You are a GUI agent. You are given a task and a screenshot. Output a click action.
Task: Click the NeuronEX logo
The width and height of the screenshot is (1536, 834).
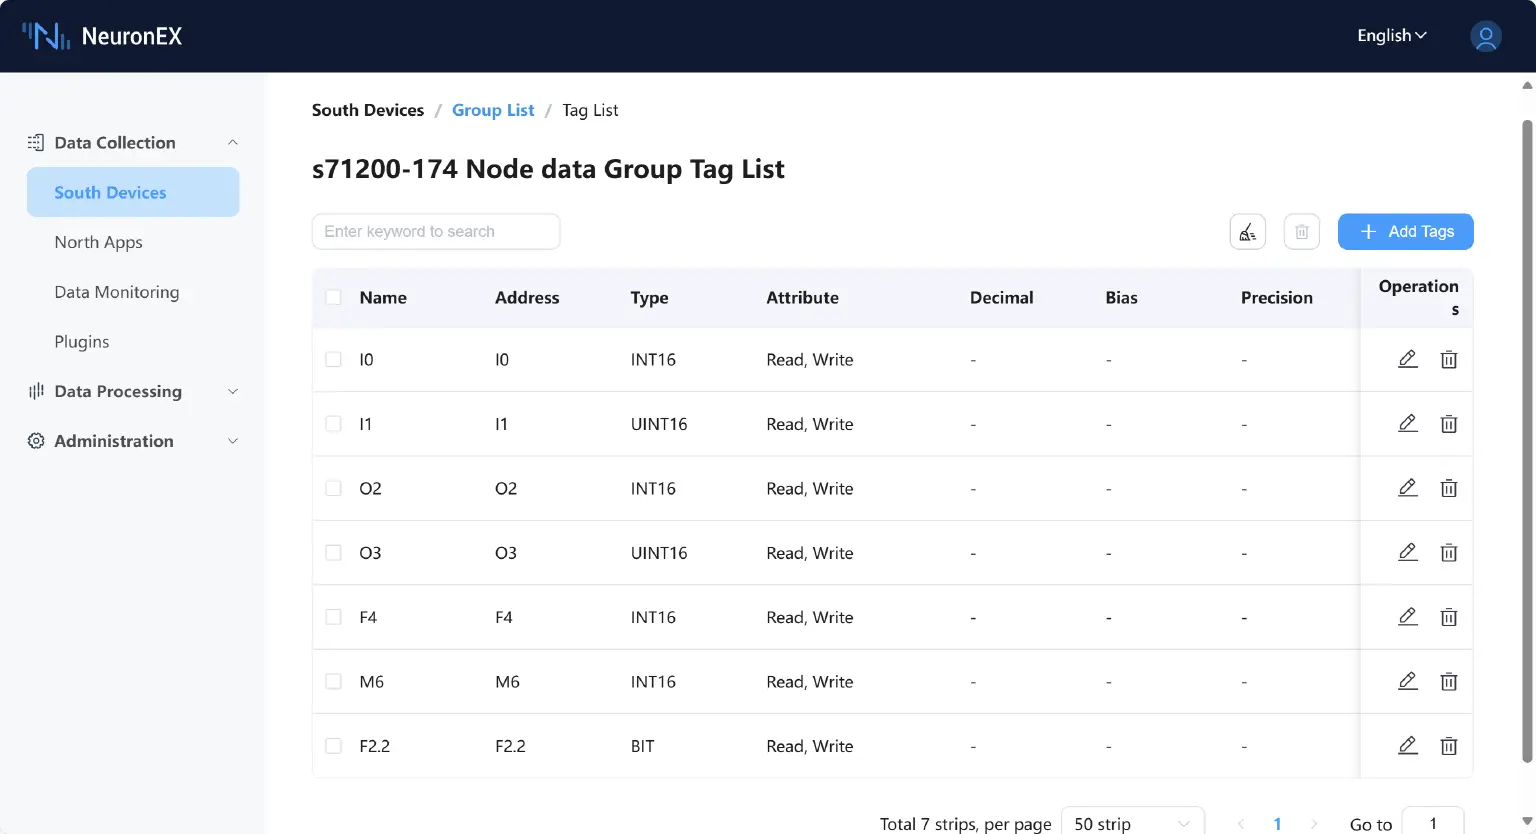(102, 36)
